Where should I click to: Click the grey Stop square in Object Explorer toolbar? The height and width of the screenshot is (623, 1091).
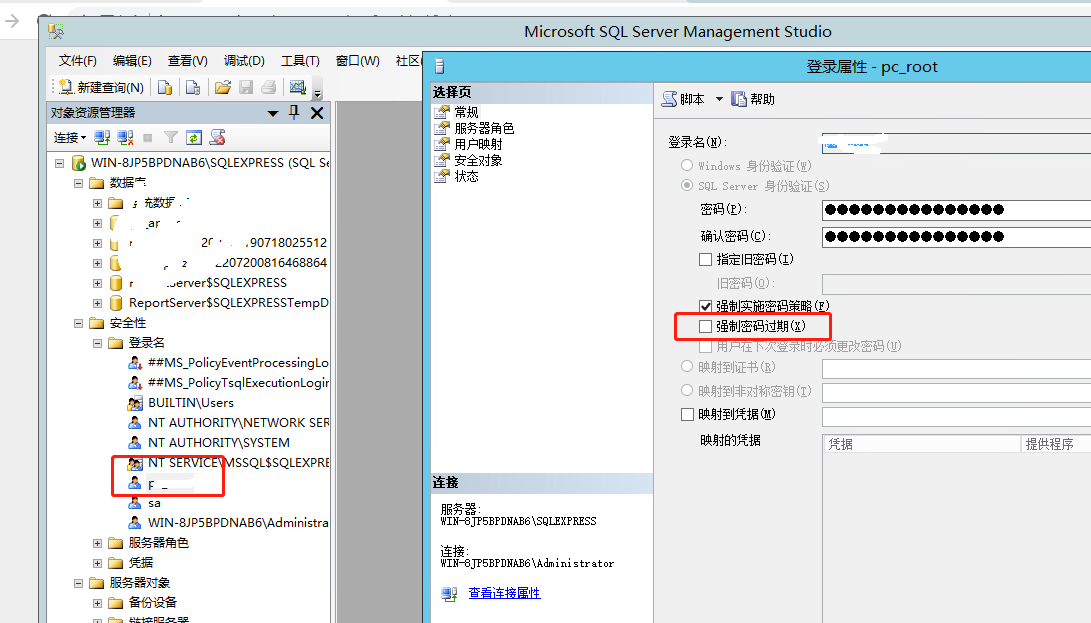point(148,138)
